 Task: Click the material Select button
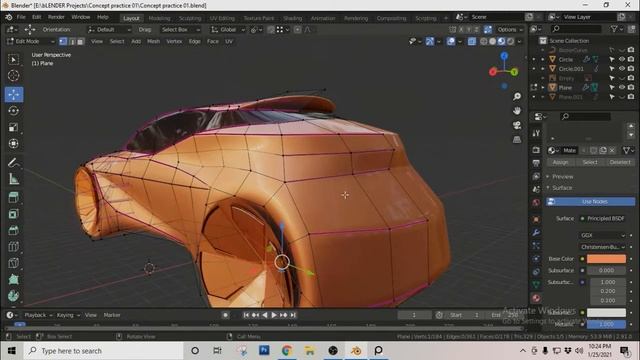coord(590,162)
